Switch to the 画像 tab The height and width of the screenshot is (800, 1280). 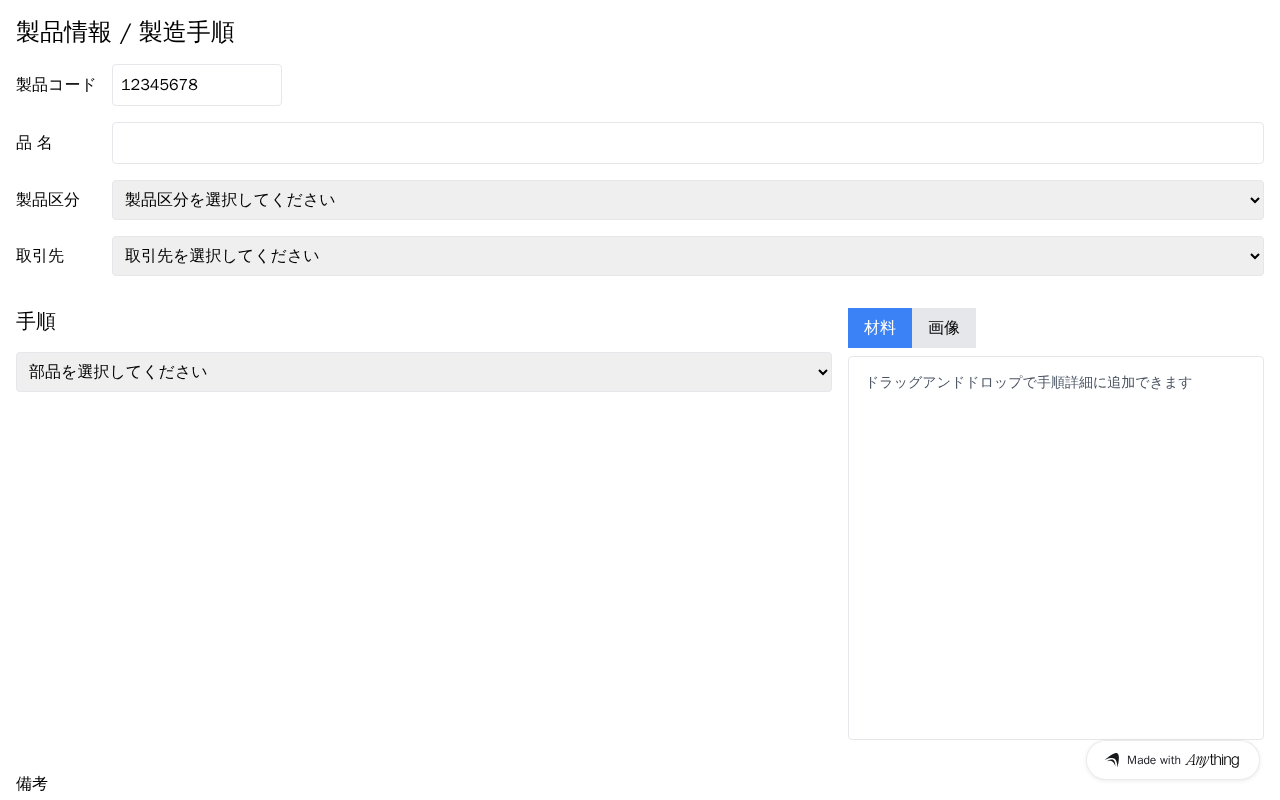[x=944, y=328]
